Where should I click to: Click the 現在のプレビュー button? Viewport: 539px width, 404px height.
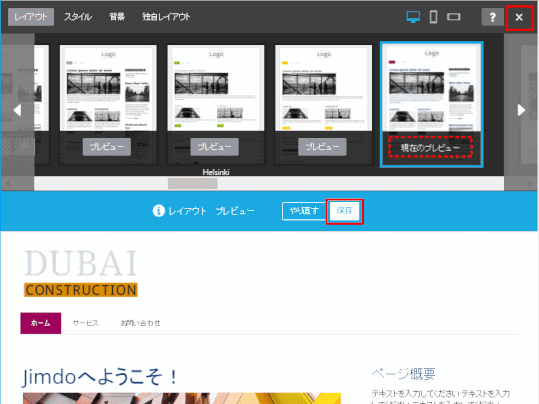coord(430,148)
